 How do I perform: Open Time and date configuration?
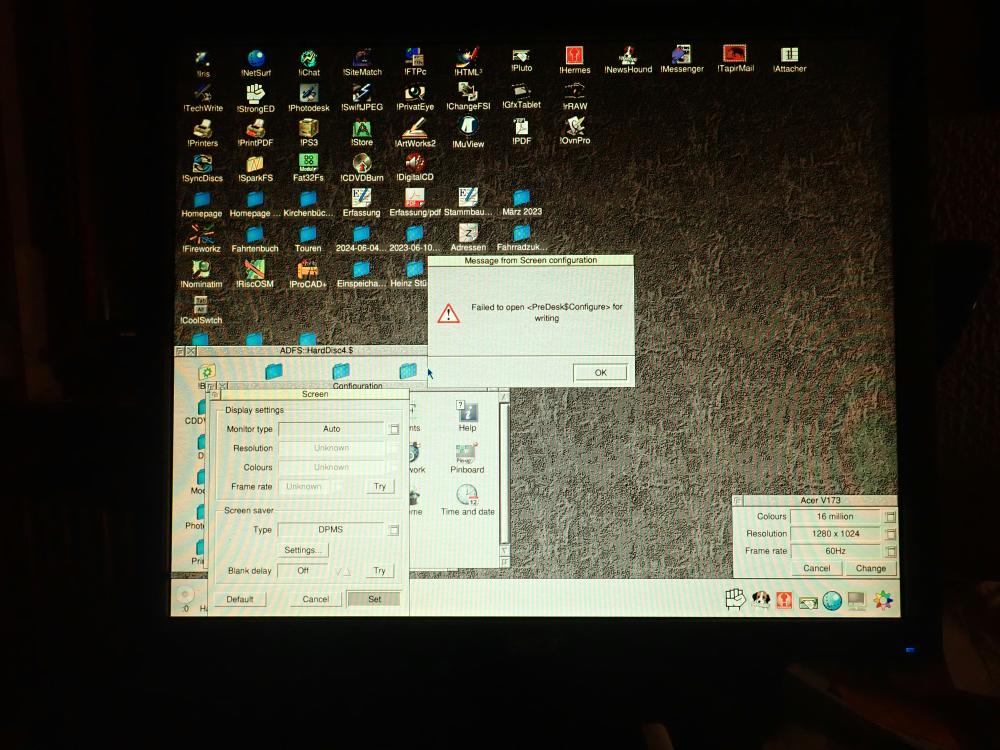pos(467,500)
